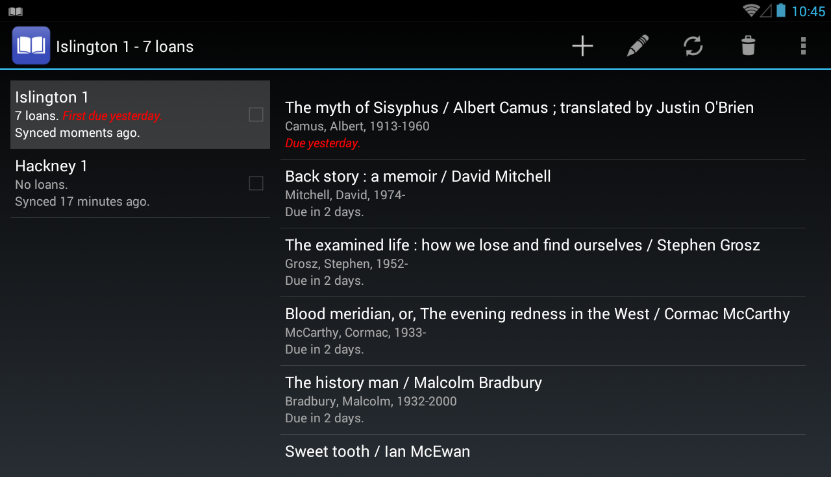Image resolution: width=831 pixels, height=477 pixels.
Task: Tap the battery status icon
Action: tap(780, 10)
